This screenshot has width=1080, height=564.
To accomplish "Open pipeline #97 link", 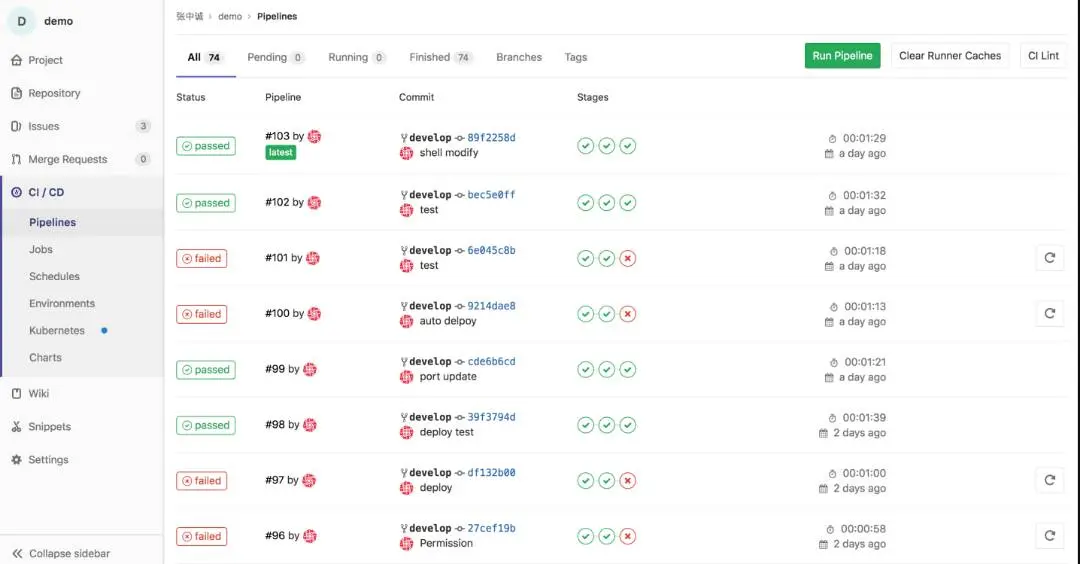I will pyautogui.click(x=274, y=480).
